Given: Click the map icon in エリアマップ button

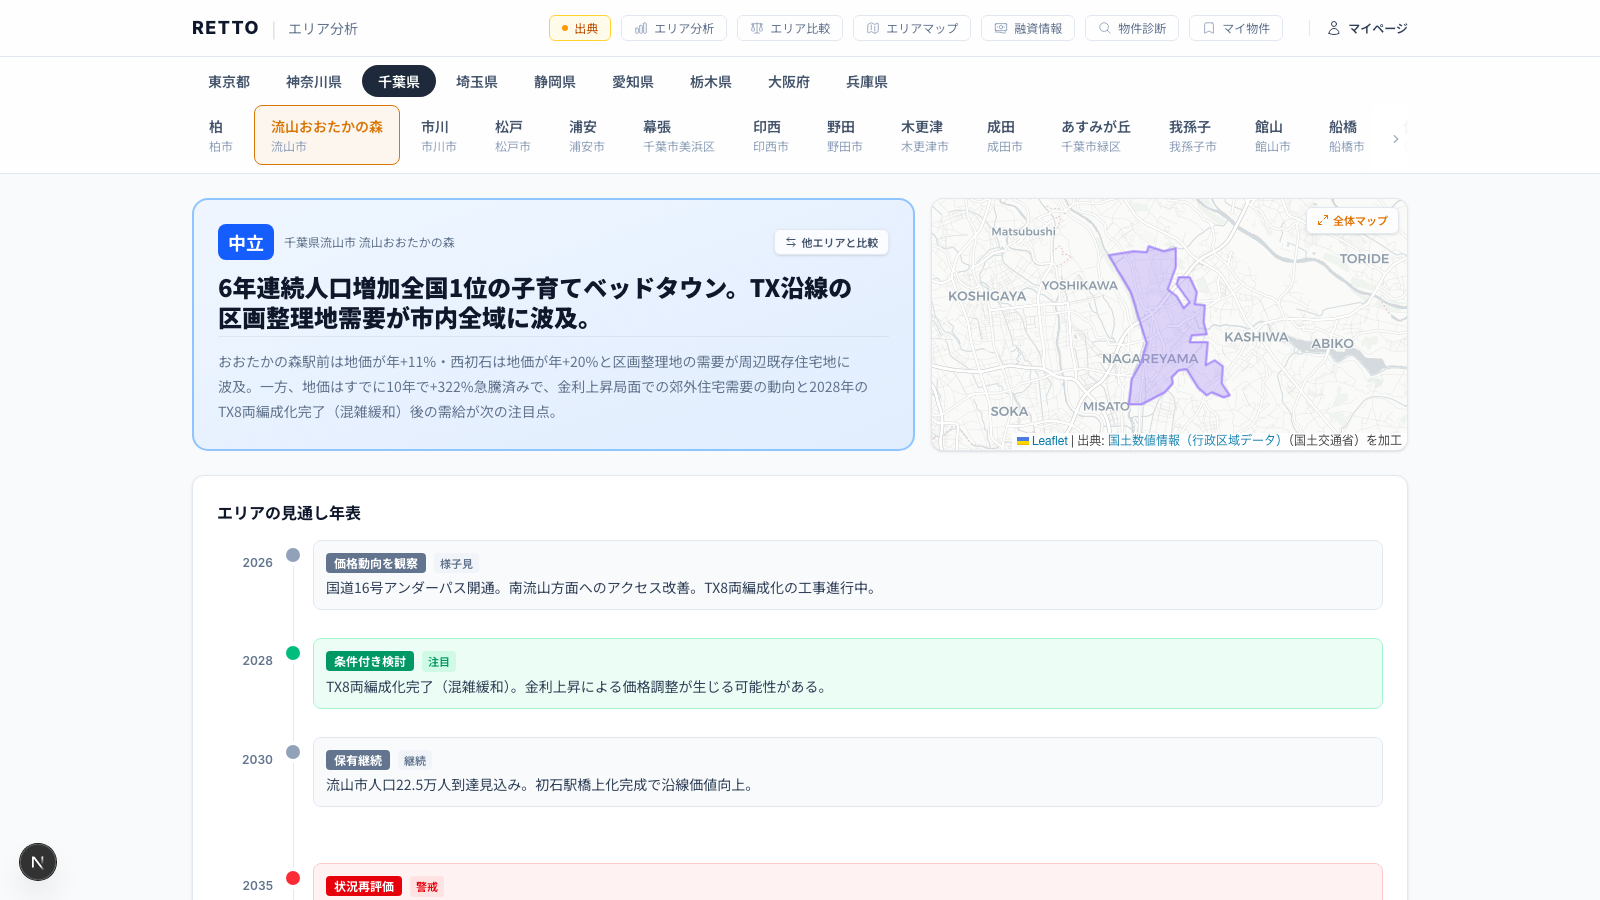Looking at the screenshot, I should (x=873, y=28).
